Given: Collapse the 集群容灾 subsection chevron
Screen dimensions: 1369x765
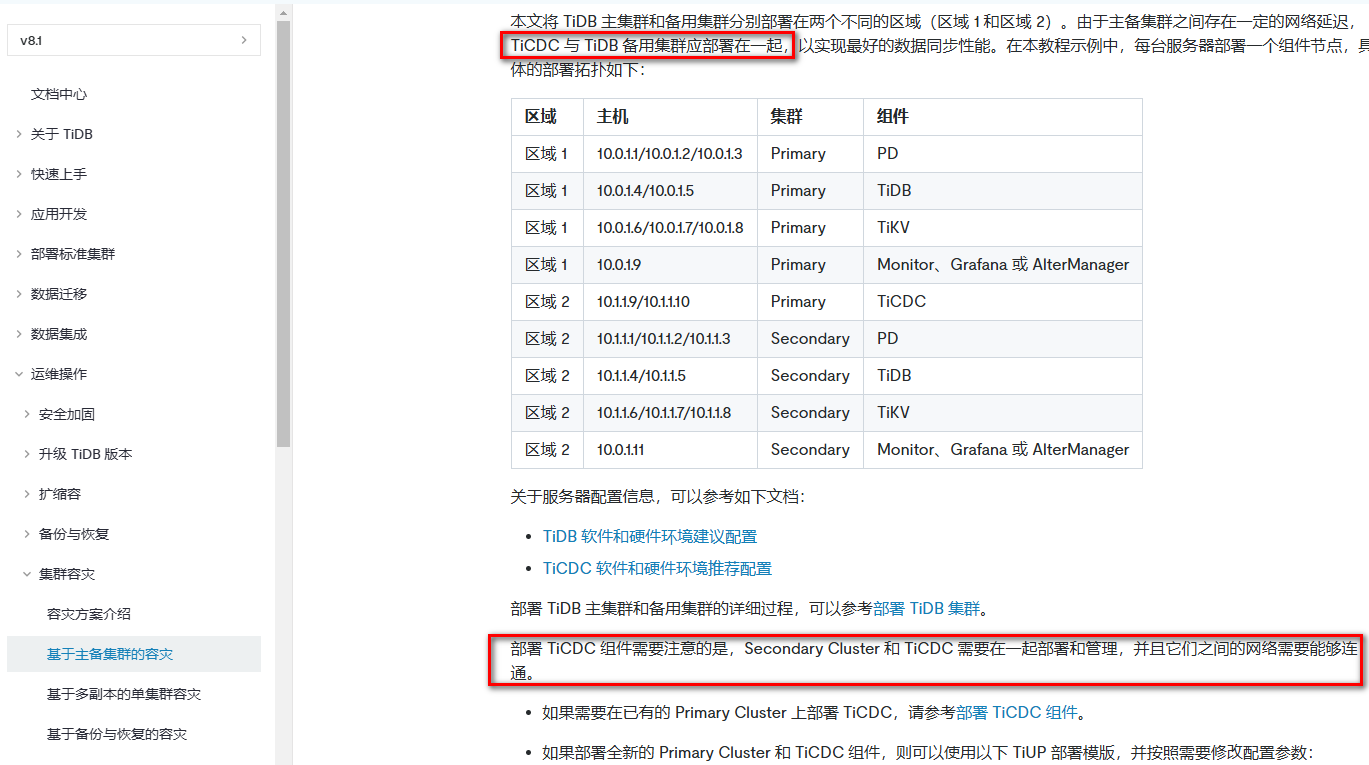Looking at the screenshot, I should [x=27, y=574].
